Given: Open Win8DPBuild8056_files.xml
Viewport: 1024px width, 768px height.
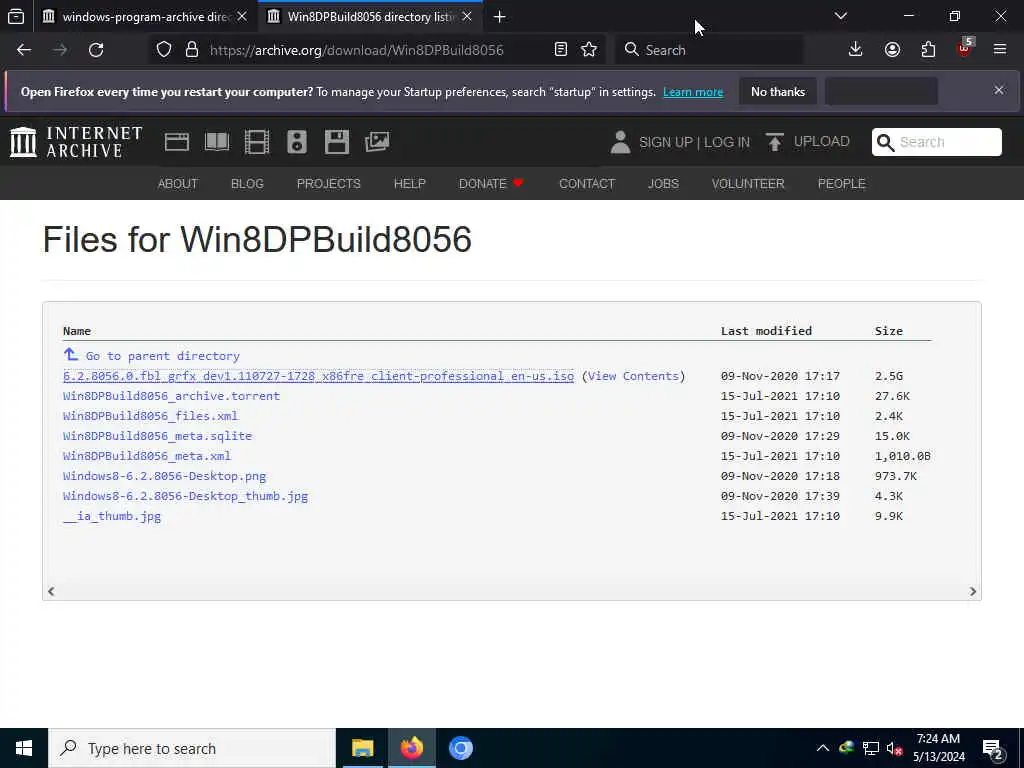Looking at the screenshot, I should click(x=150, y=416).
